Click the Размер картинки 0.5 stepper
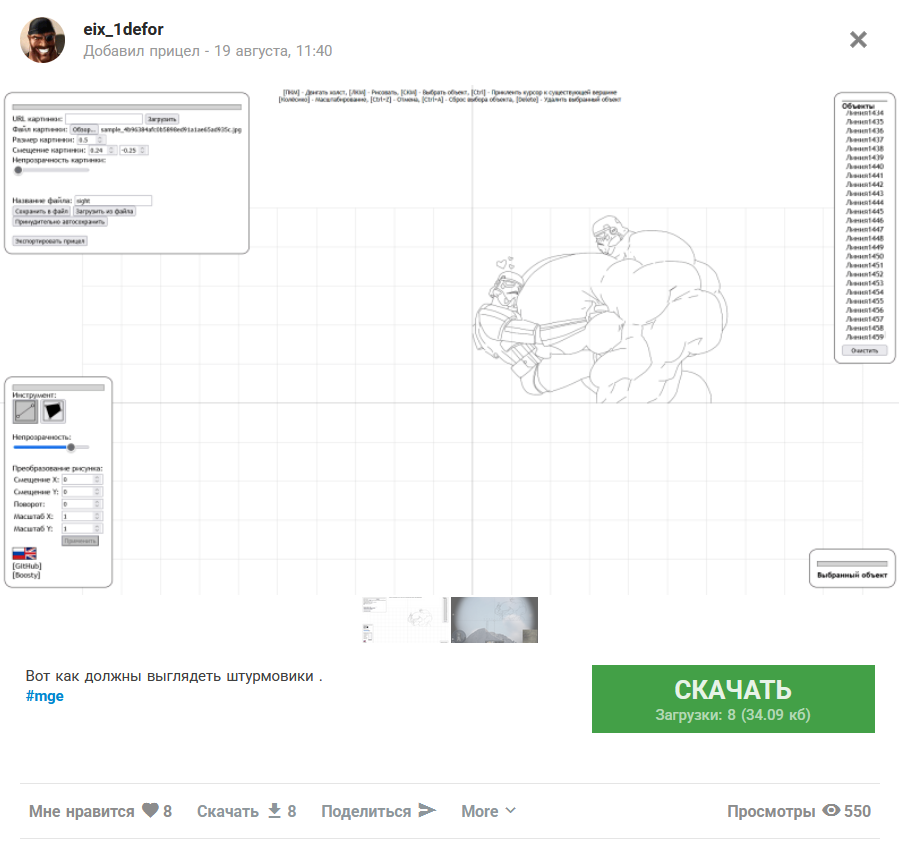 click(91, 140)
